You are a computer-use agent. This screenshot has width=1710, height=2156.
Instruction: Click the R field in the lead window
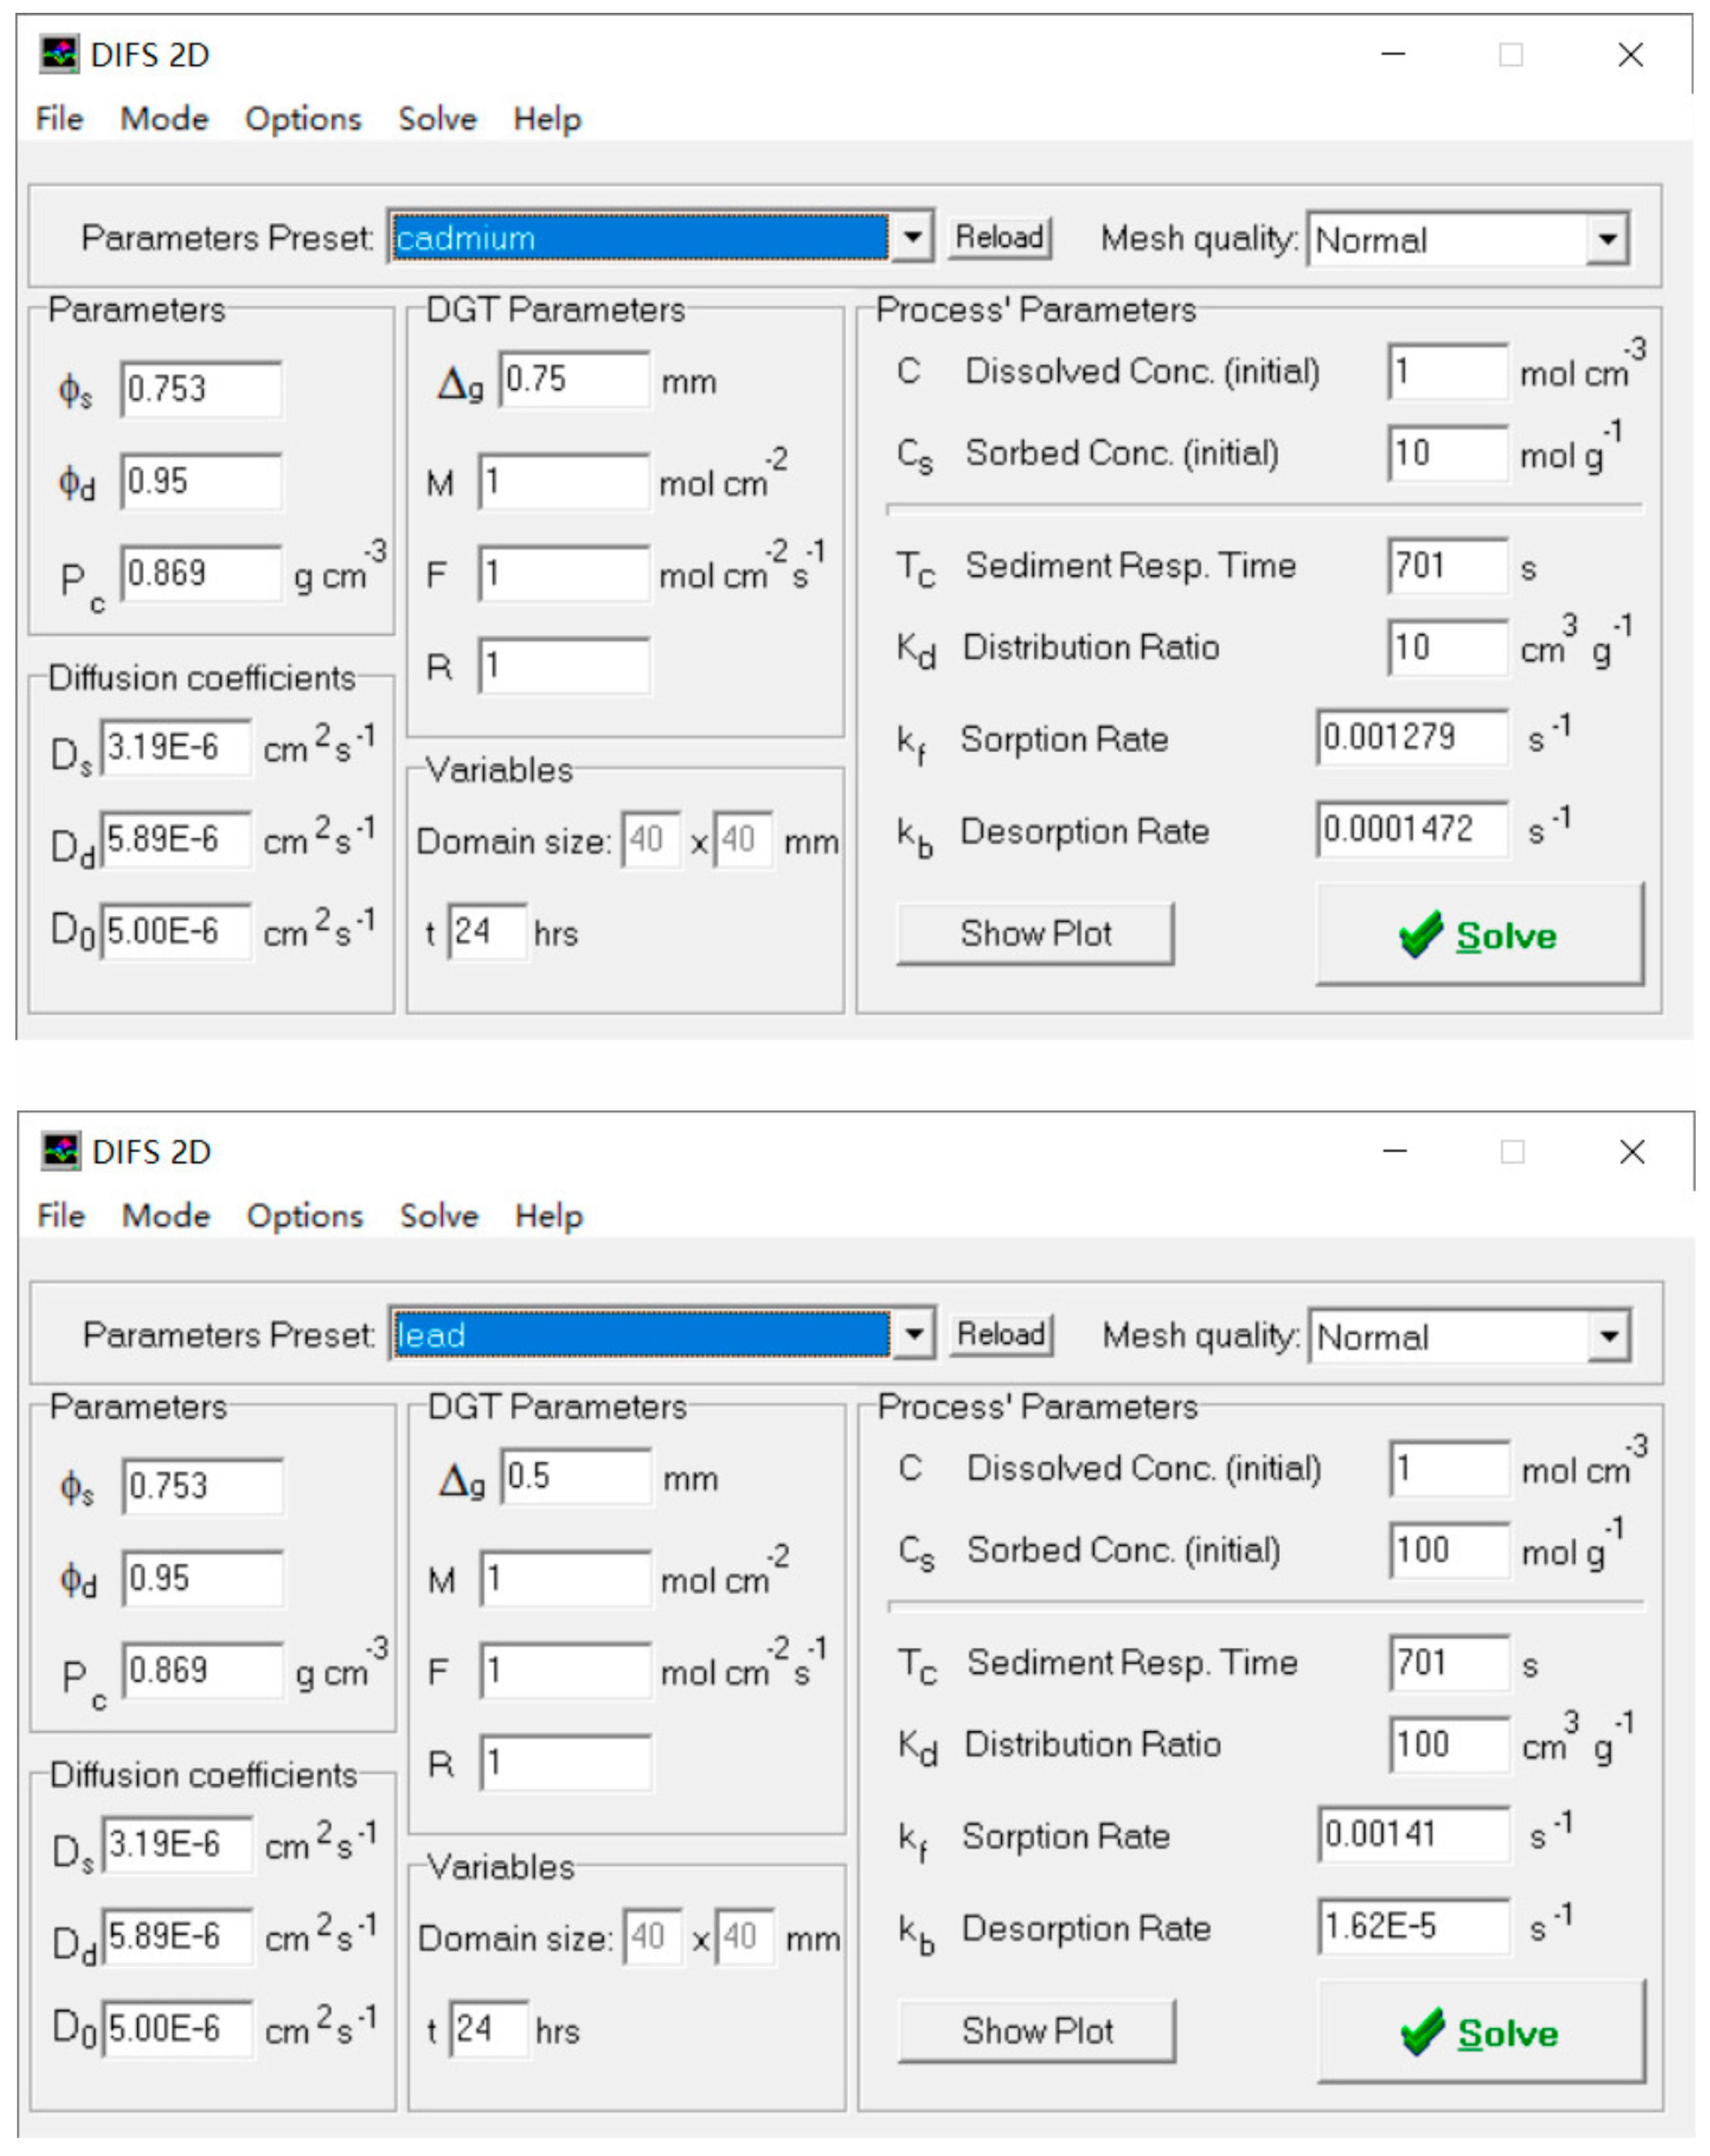coord(566,1763)
